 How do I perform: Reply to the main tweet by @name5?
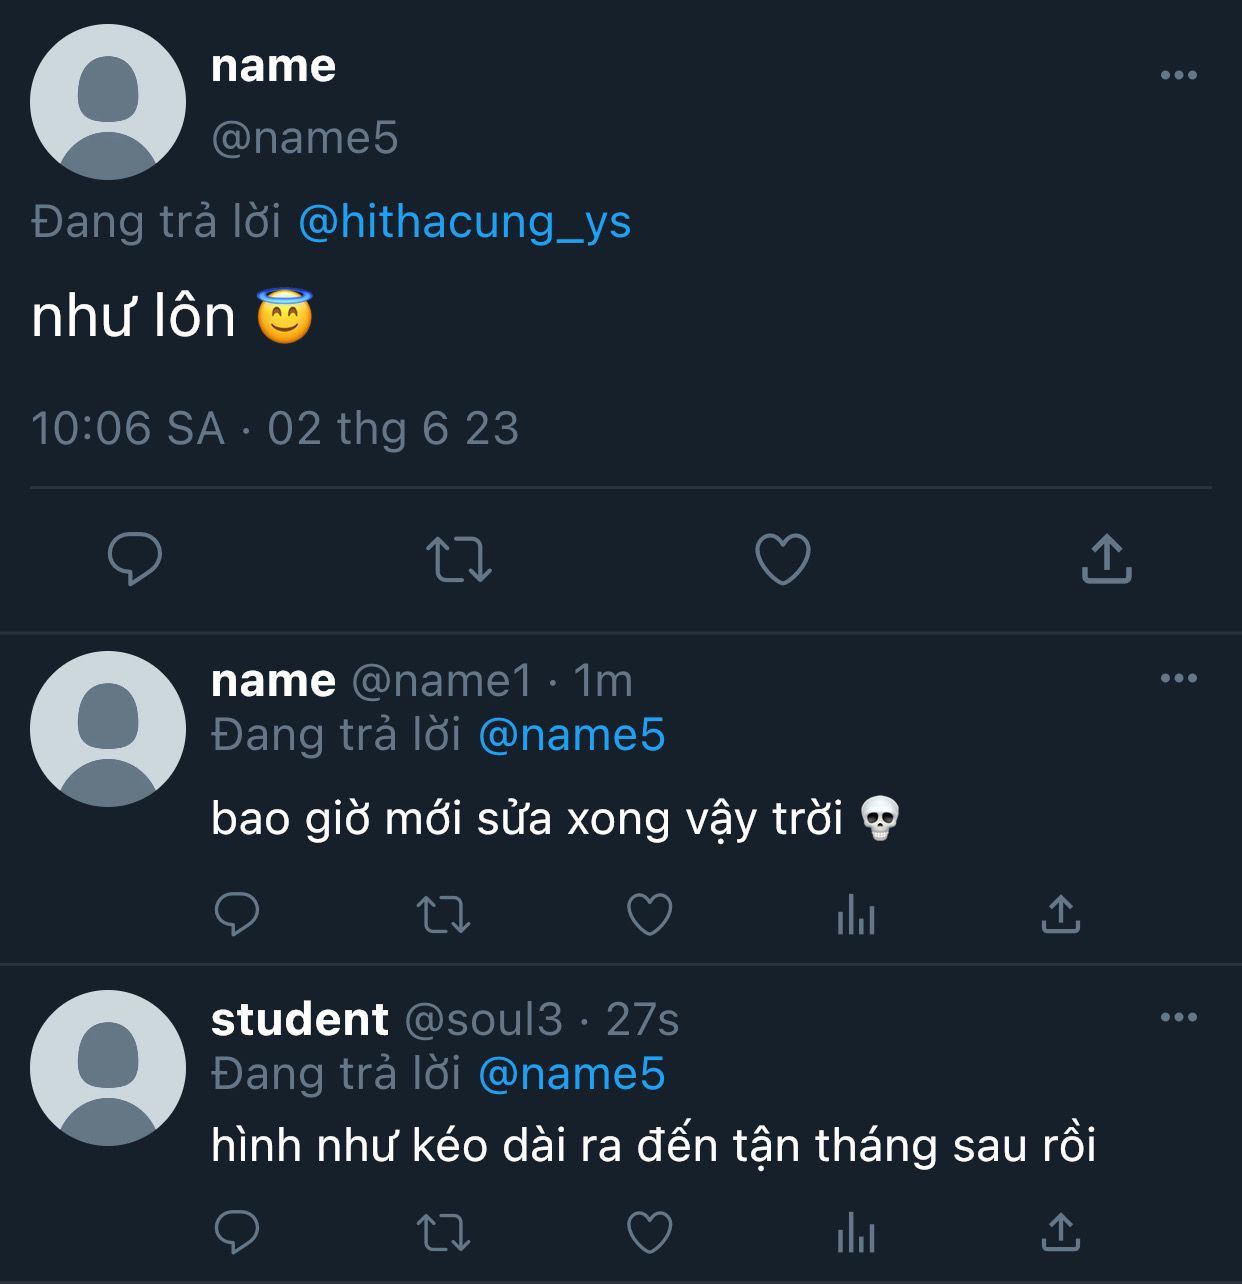pos(135,558)
